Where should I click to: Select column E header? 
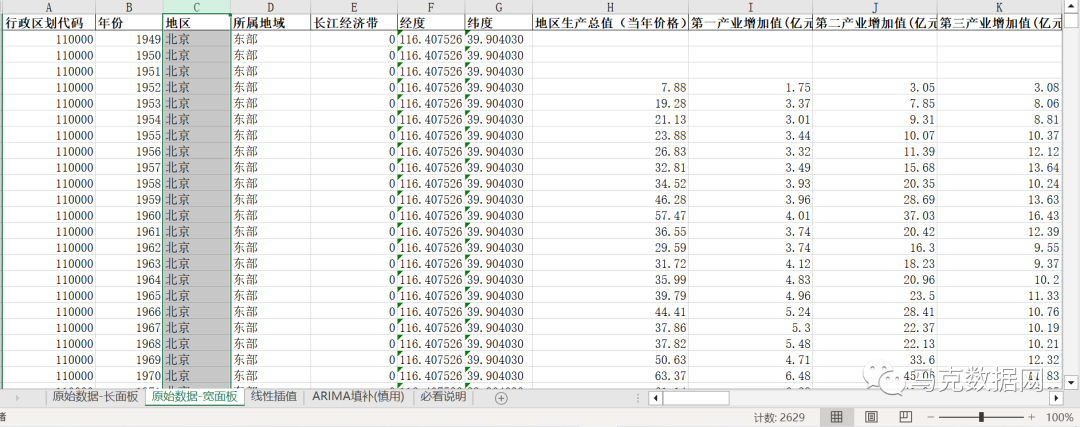[x=354, y=7]
